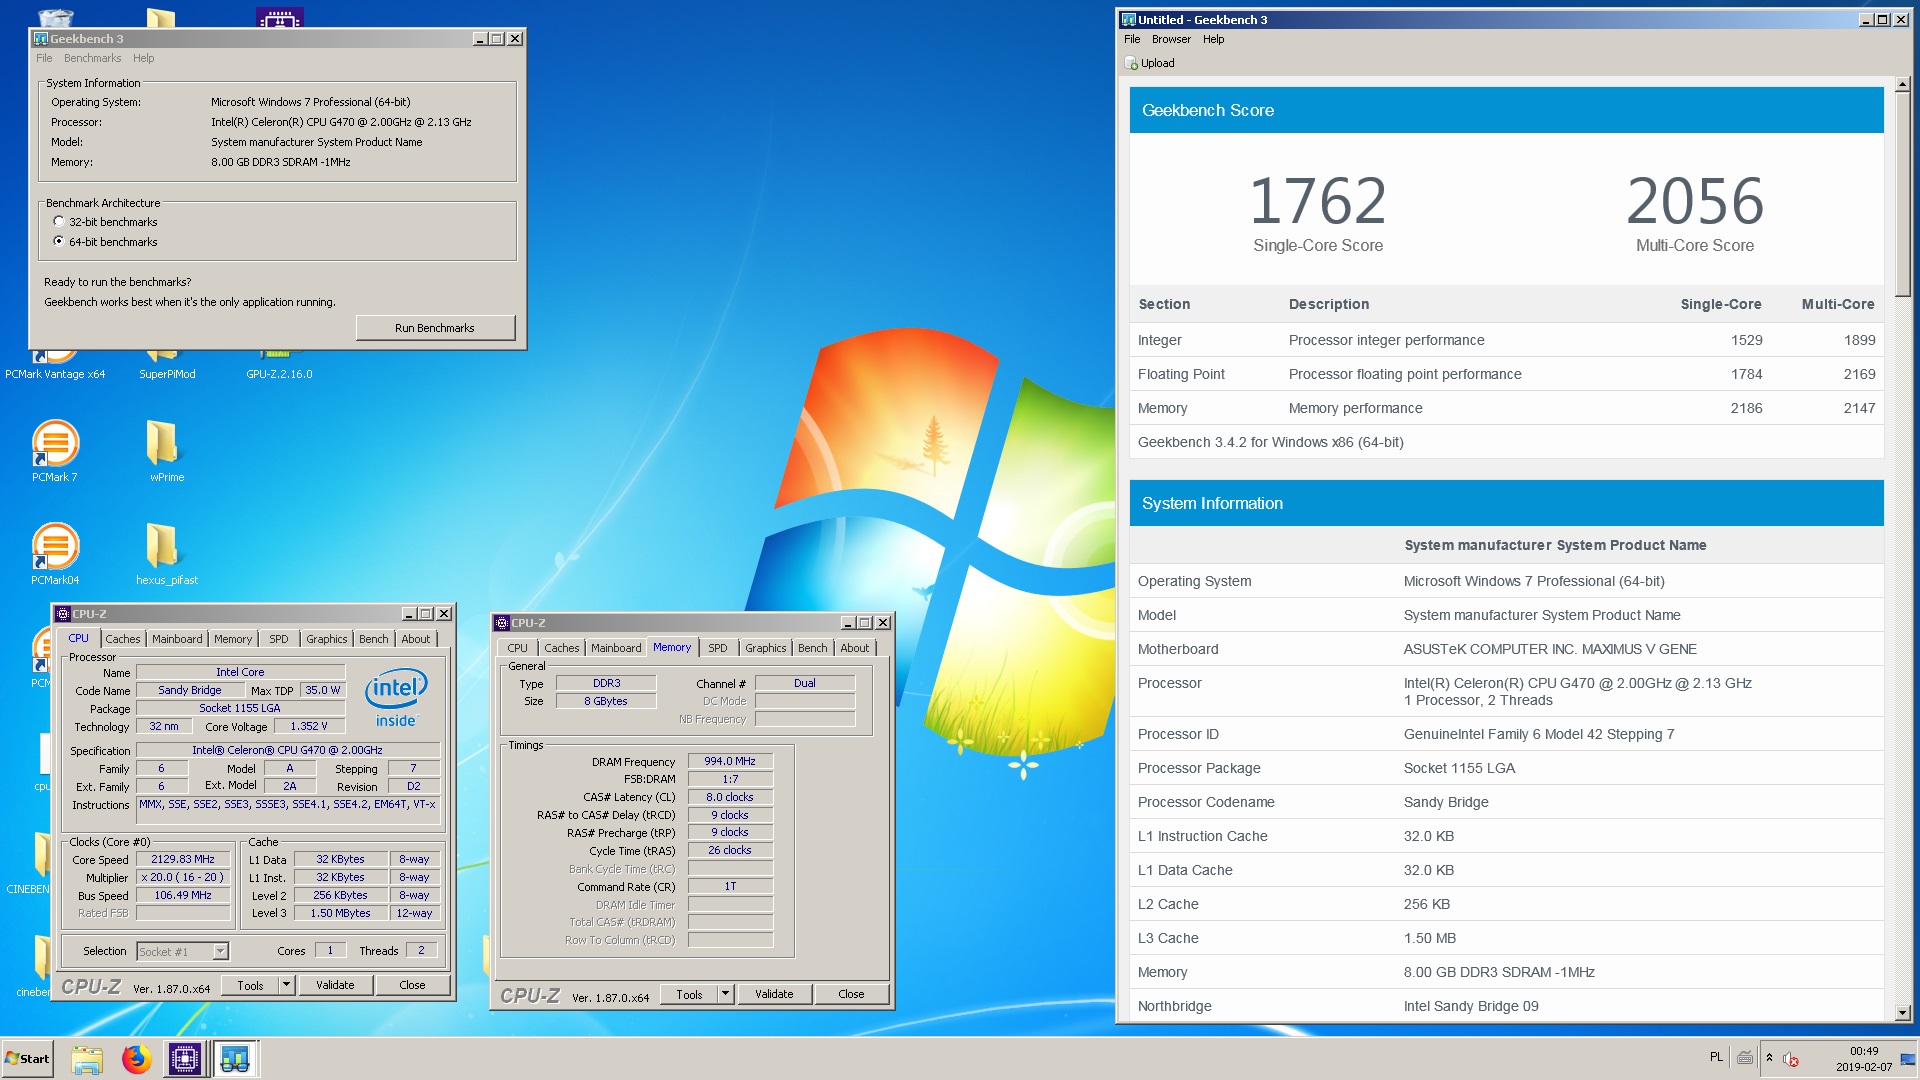Click the DRAM Frequency value field
The width and height of the screenshot is (1920, 1080).
pyautogui.click(x=730, y=761)
